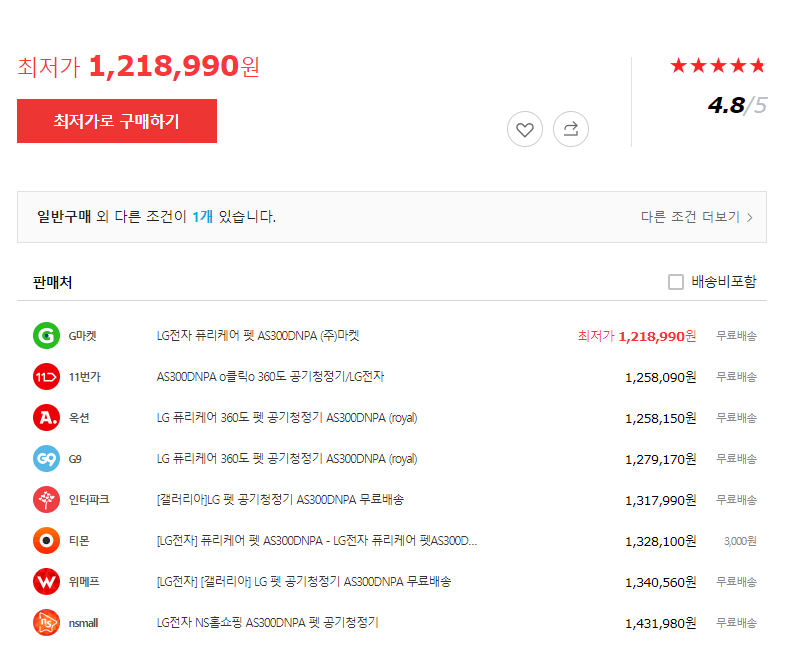Open 위메프 [LG전자] [갤러리아] listing
The width and height of the screenshot is (797, 648).
click(303, 581)
